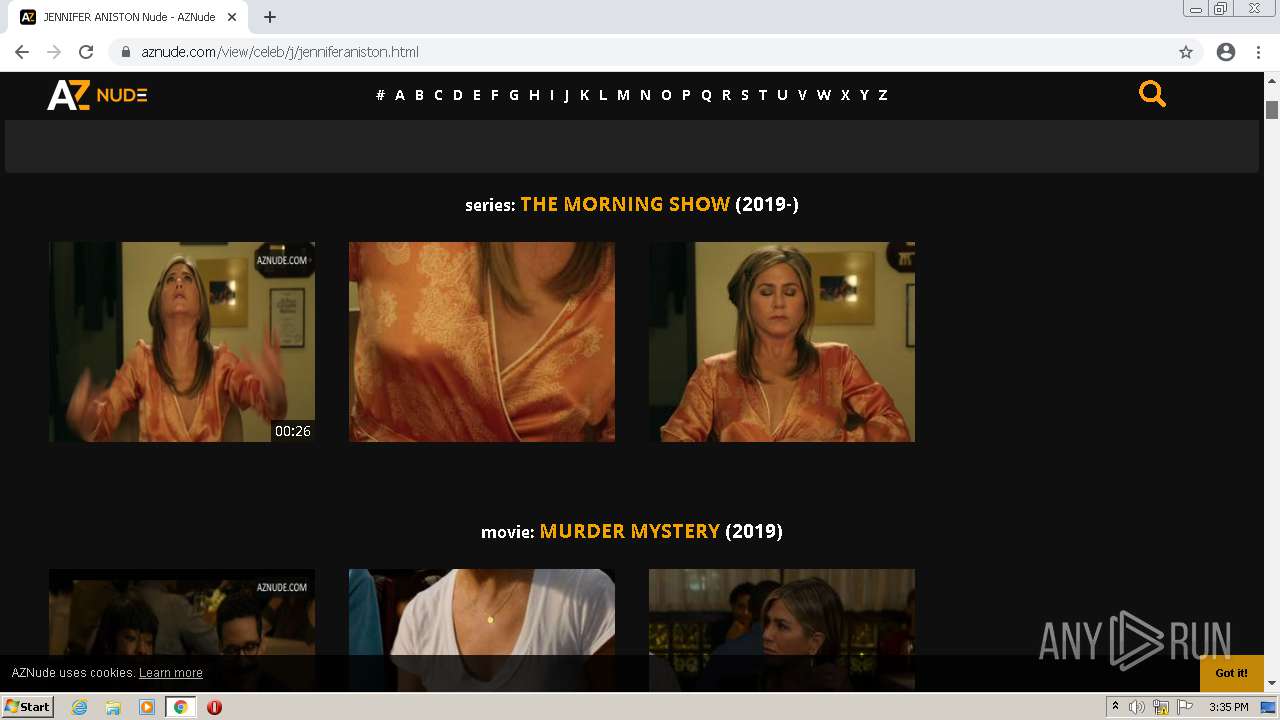1280x720 pixels.
Task: Click the red Opera taskbar icon
Action: tap(214, 707)
